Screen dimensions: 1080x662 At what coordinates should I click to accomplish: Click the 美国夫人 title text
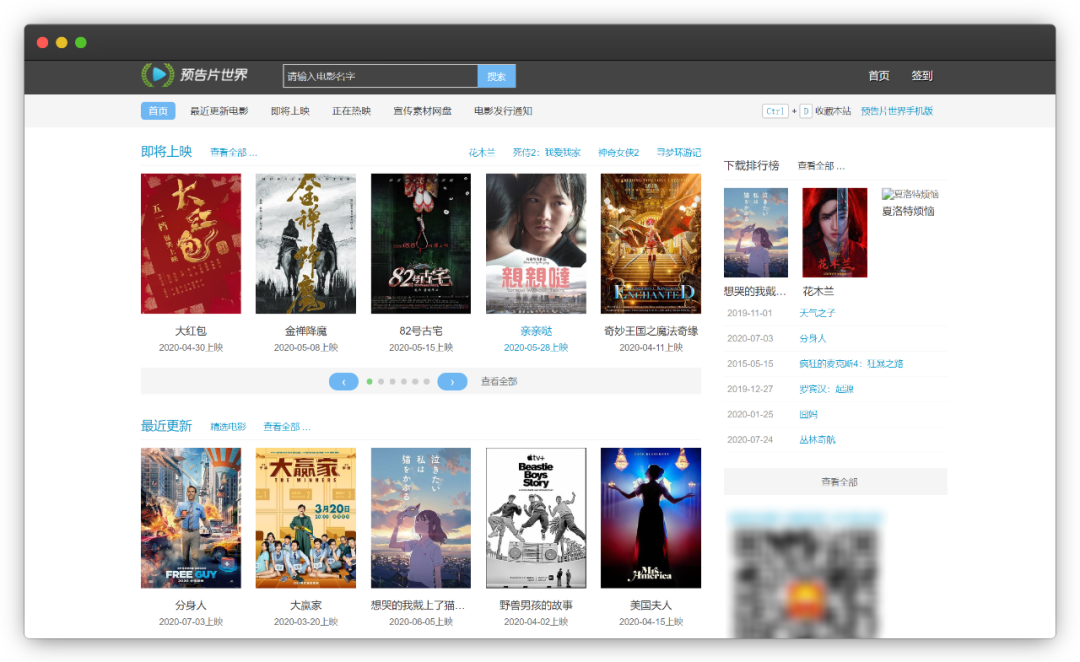(651, 606)
